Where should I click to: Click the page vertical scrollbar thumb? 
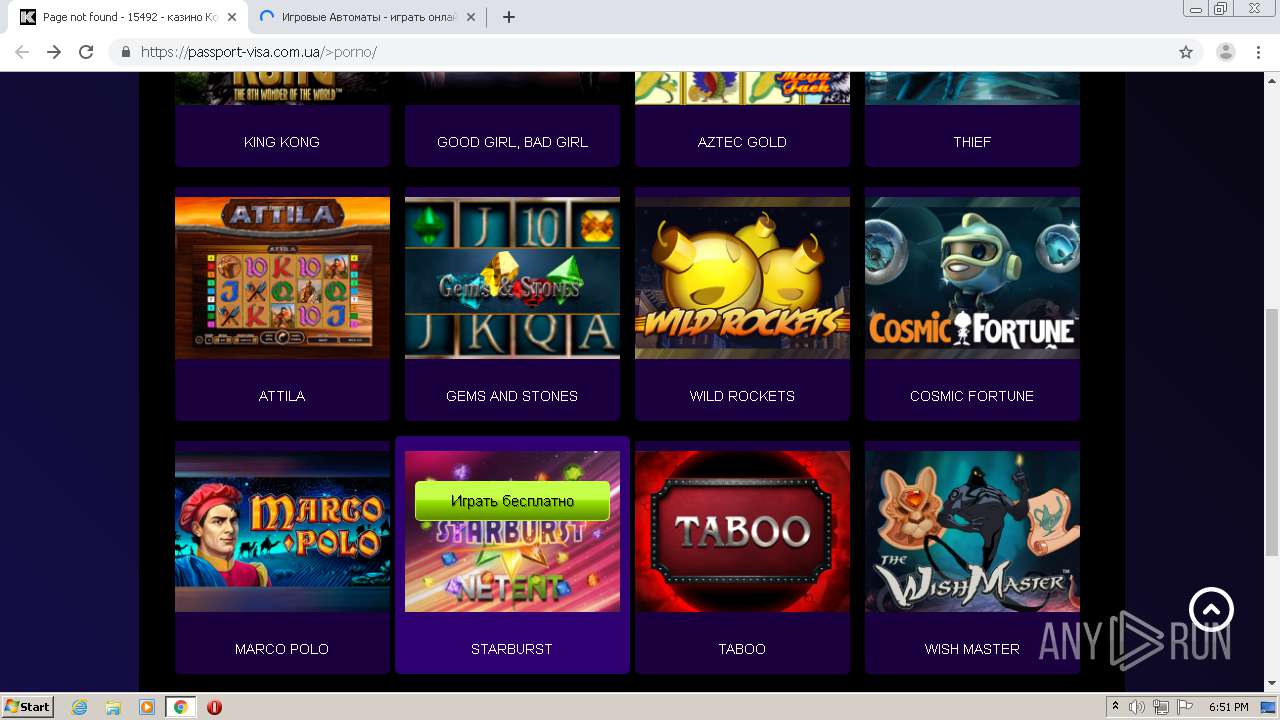point(1272,432)
